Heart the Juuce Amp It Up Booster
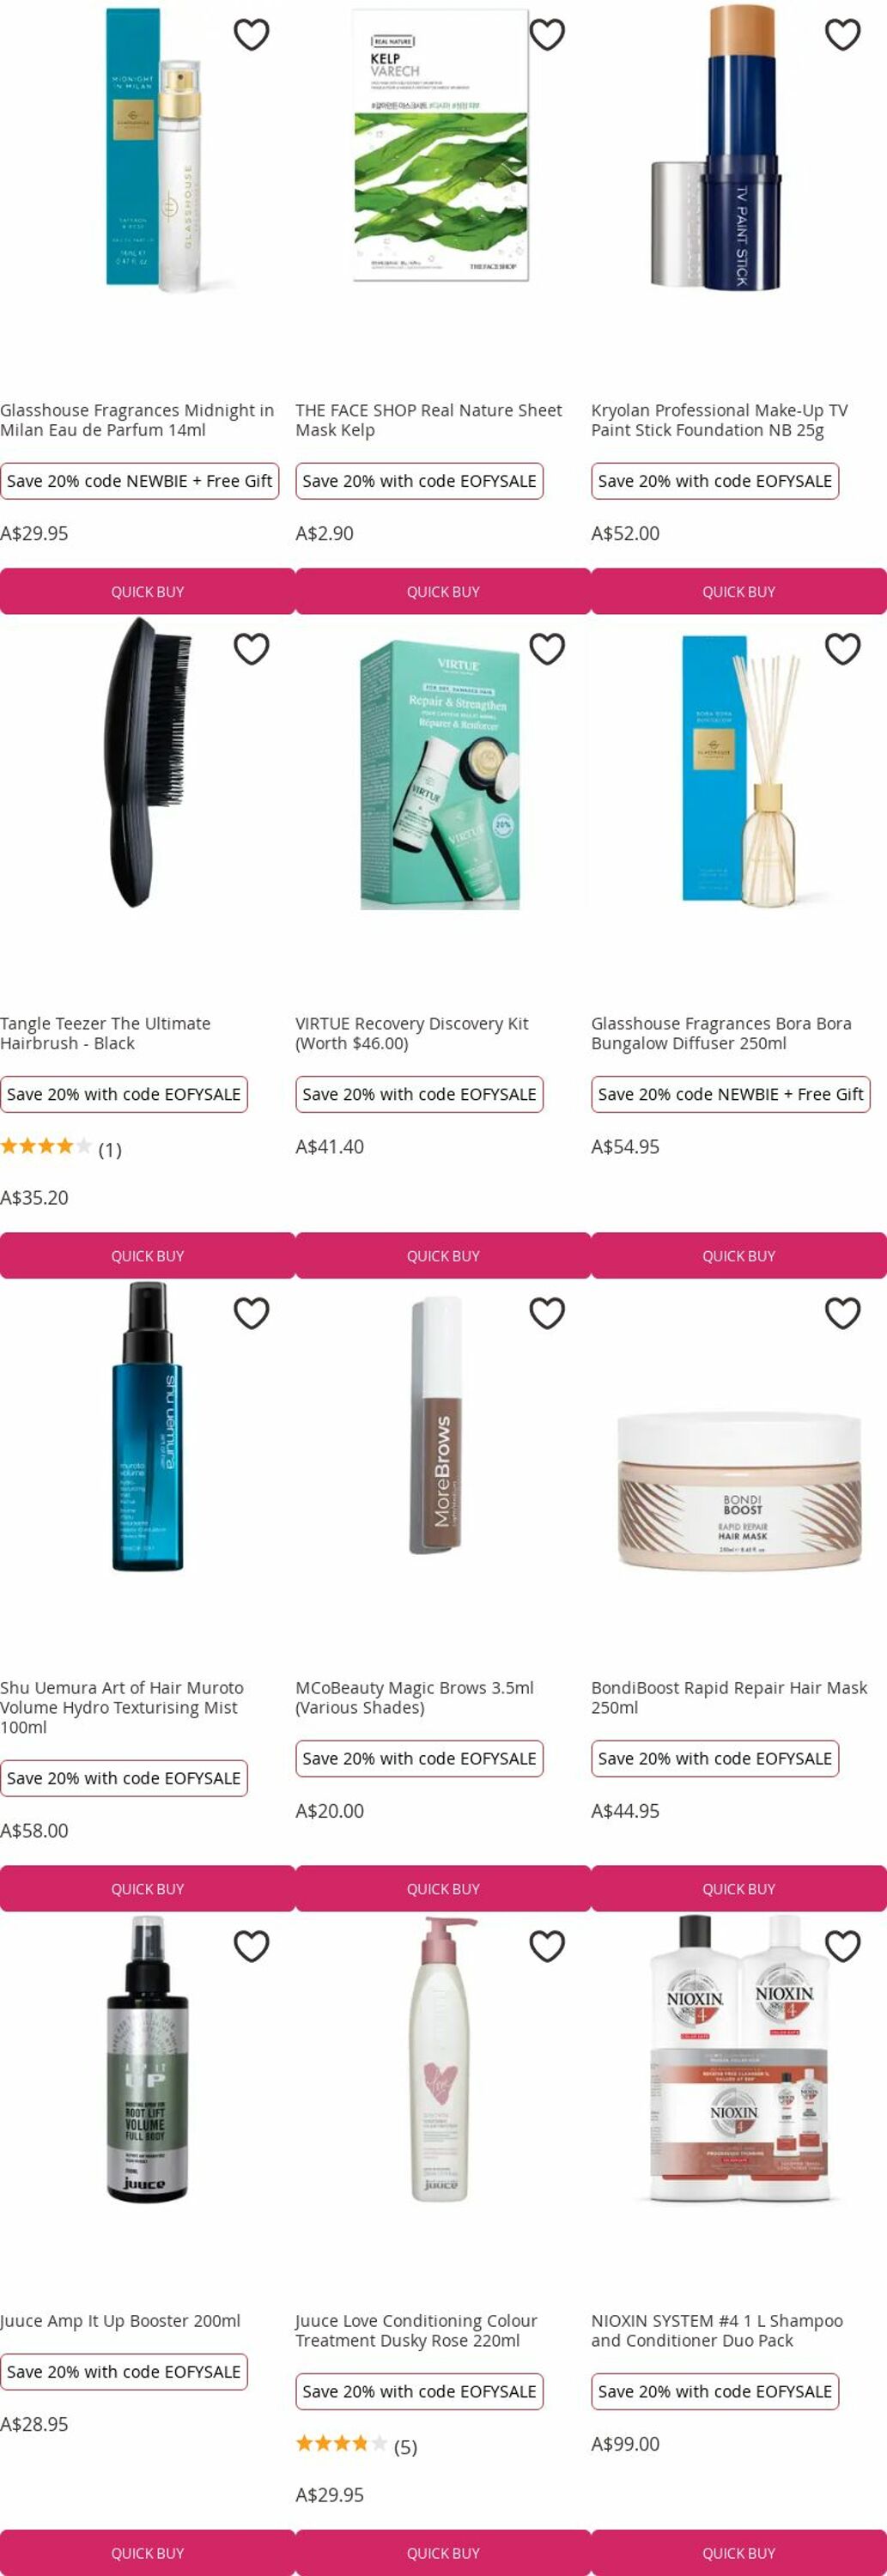This screenshot has width=887, height=2576. (251, 1946)
